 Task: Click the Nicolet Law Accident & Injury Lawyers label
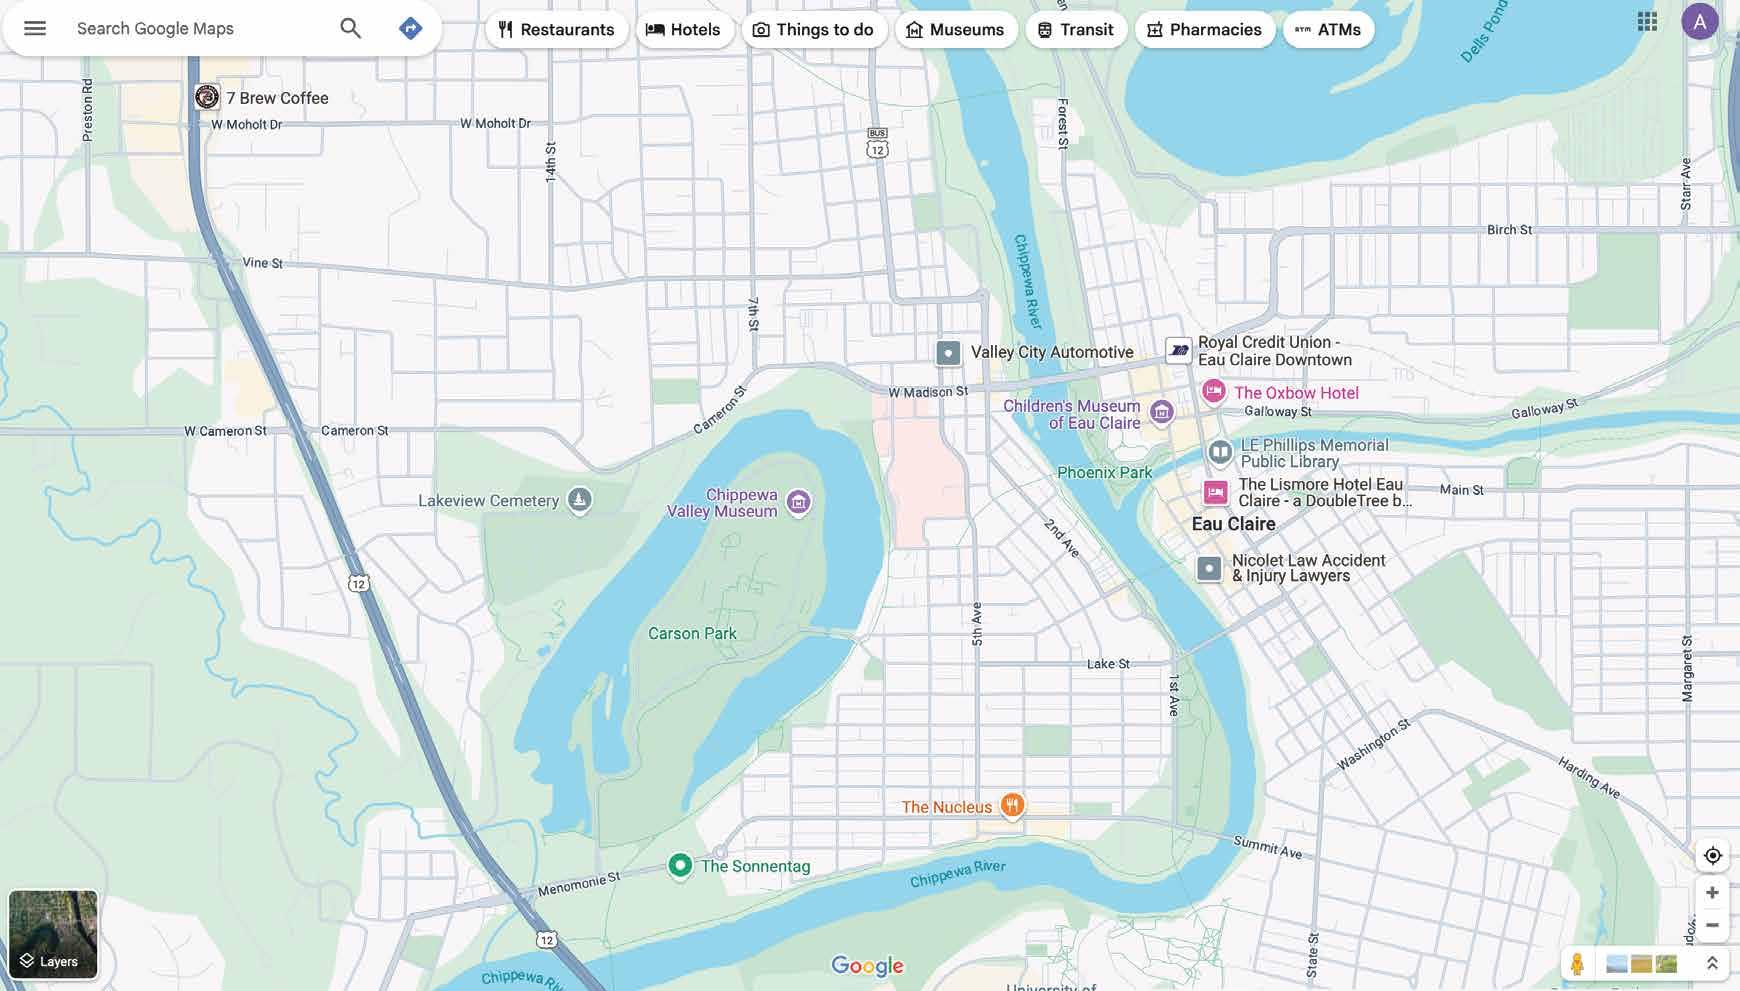(1309, 568)
